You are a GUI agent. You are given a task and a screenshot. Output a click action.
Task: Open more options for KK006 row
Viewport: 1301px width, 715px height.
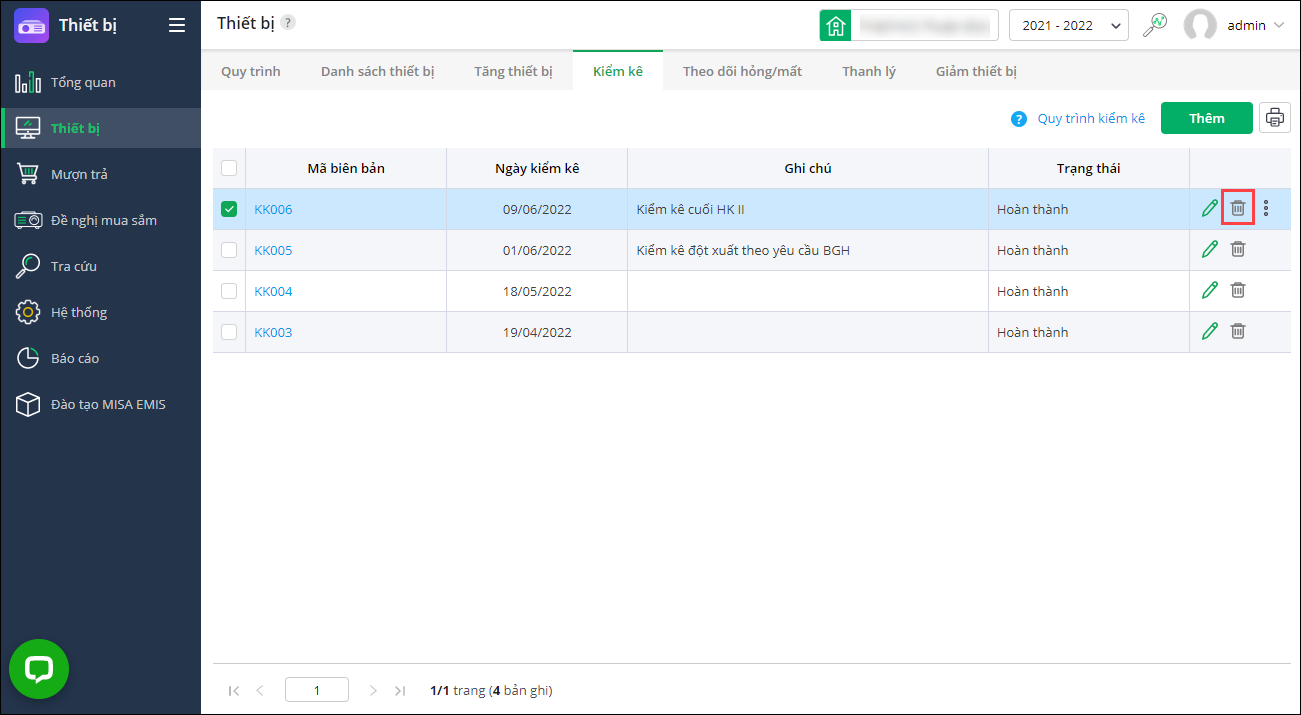click(1266, 208)
